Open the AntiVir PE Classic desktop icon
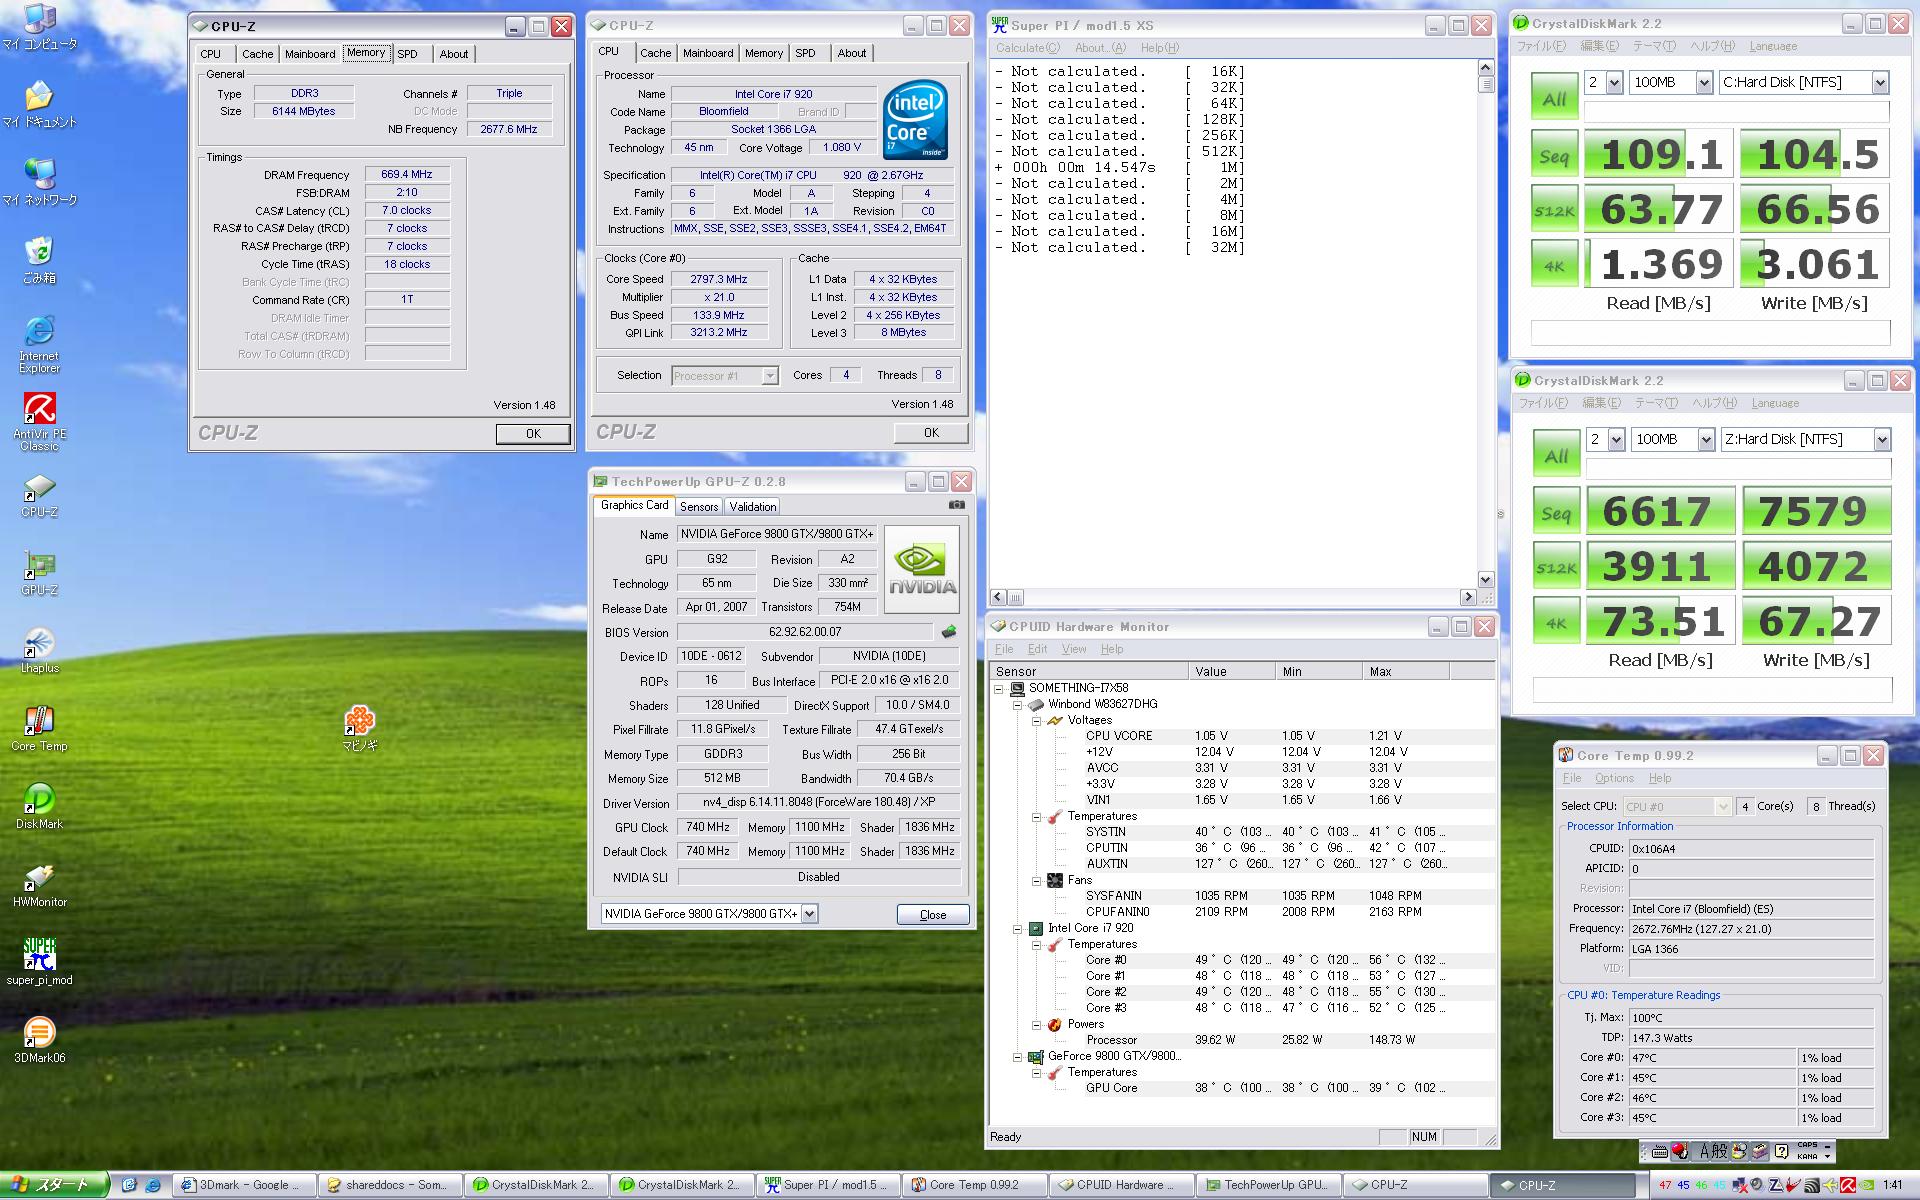The width and height of the screenshot is (1920, 1200). click(x=39, y=410)
